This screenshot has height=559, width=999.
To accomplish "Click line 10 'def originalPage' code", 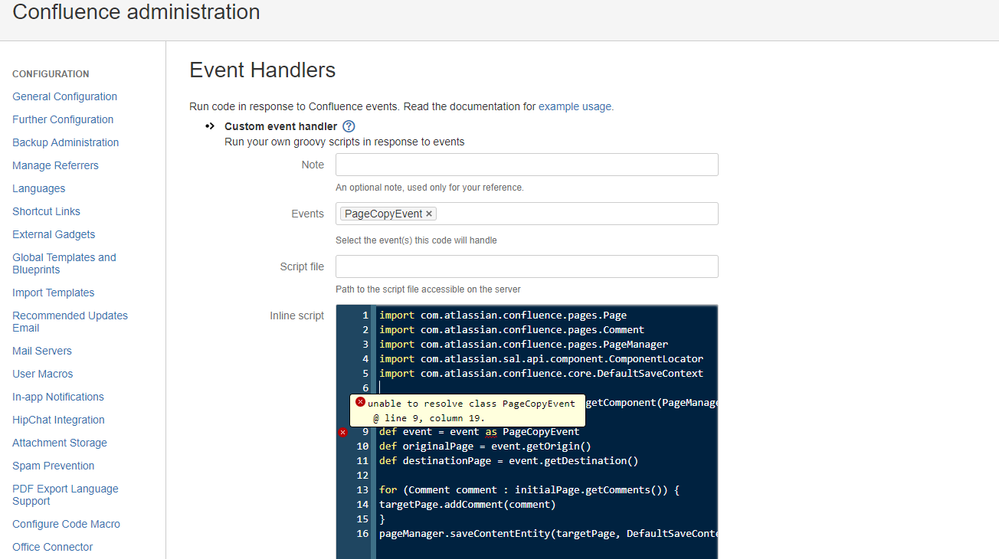I will tap(485, 446).
